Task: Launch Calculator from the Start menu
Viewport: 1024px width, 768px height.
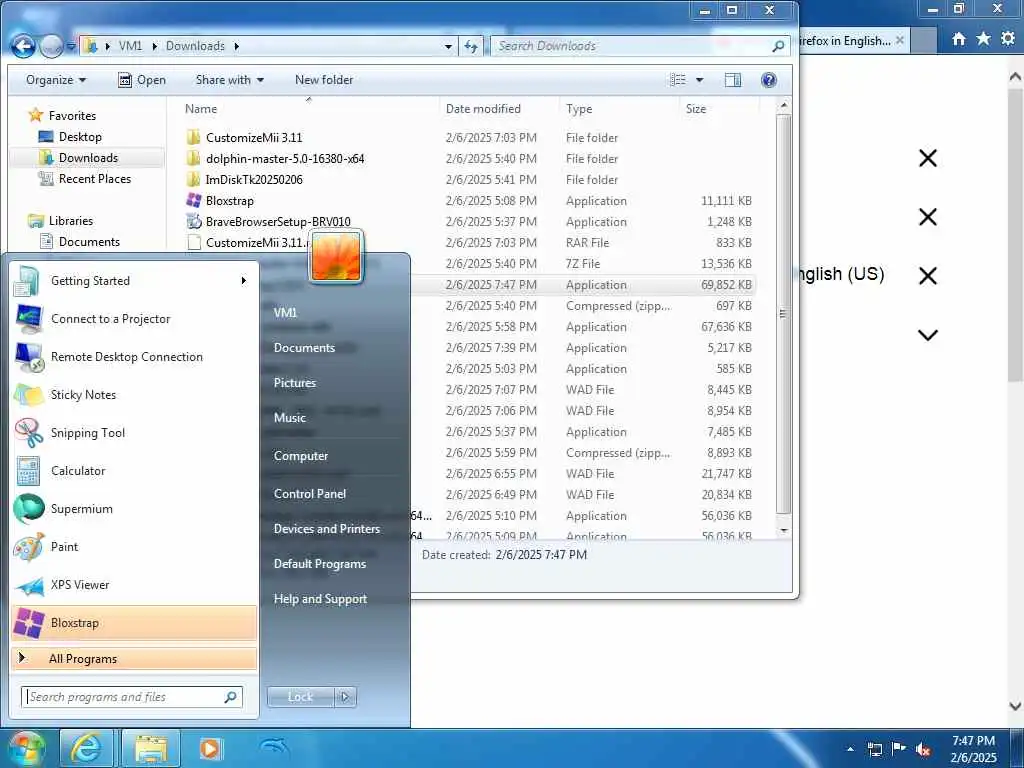Action: coord(134,471)
